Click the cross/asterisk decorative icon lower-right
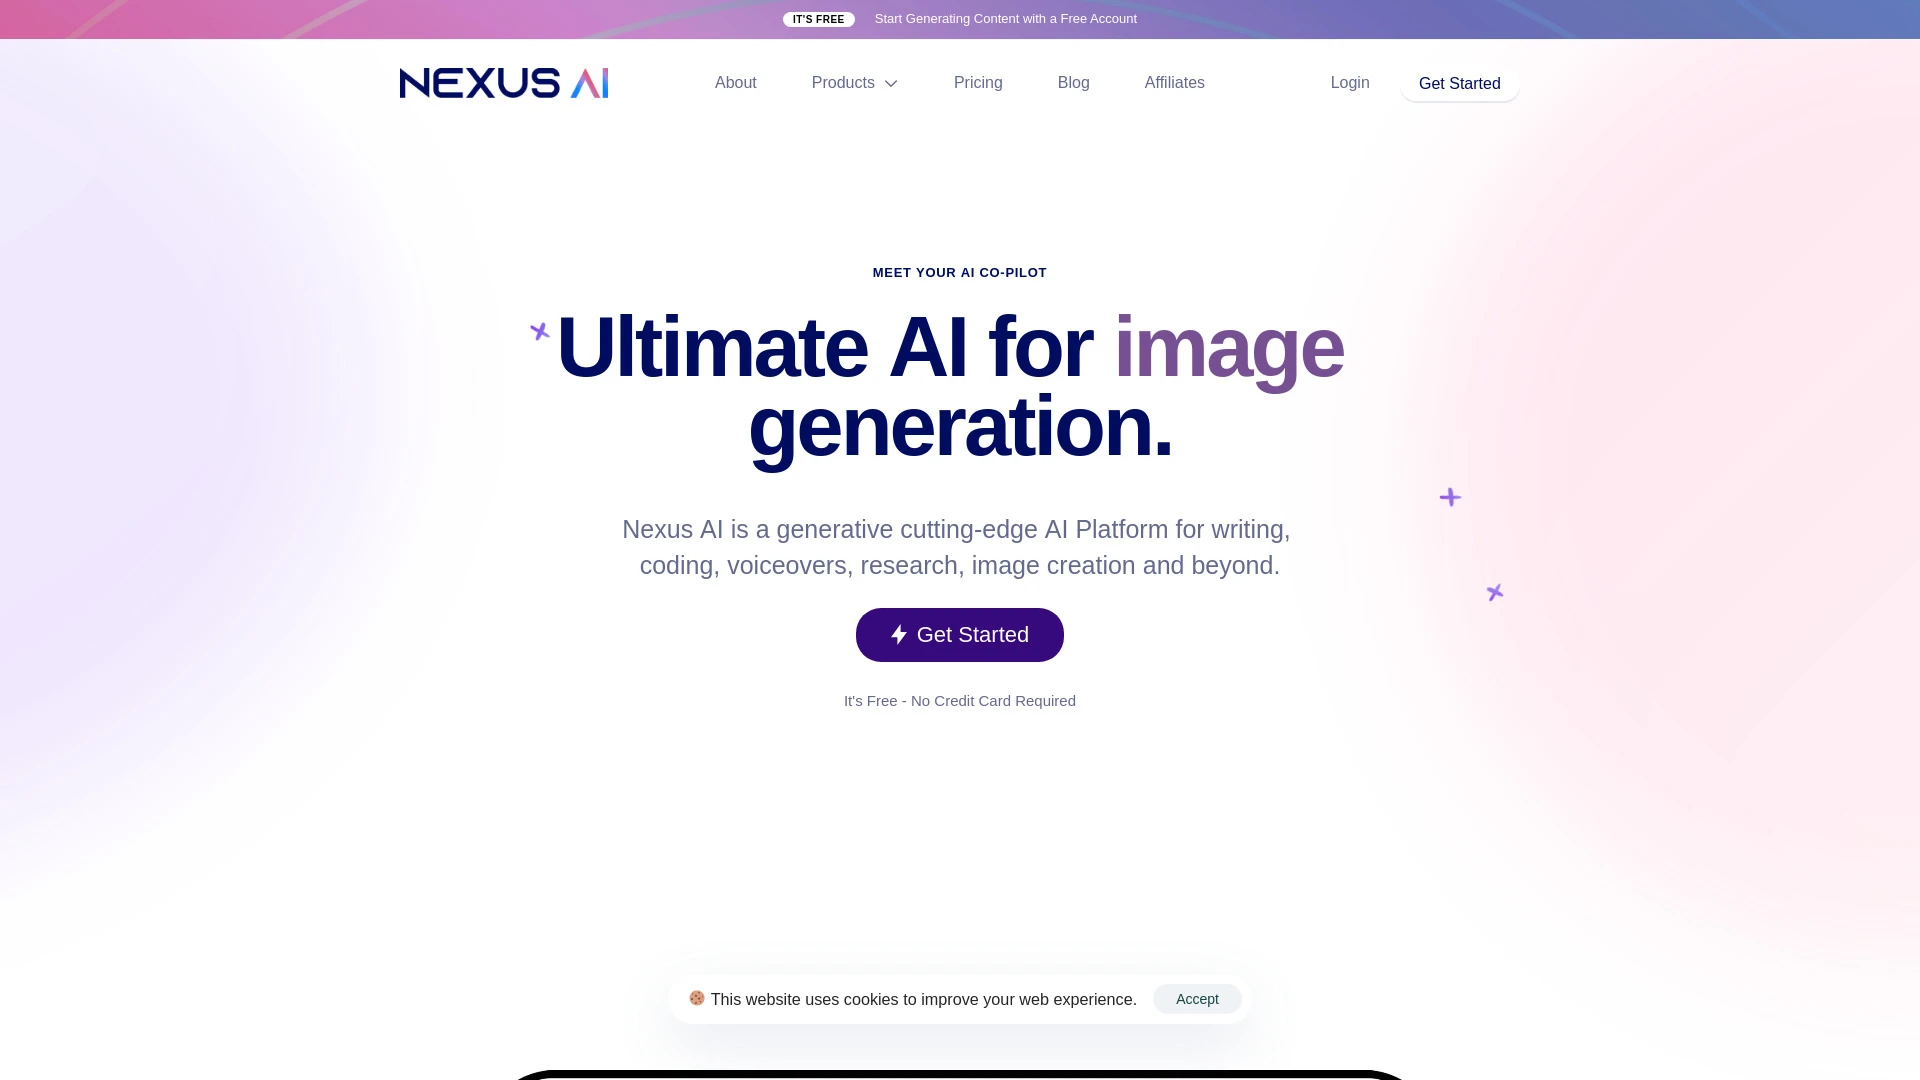 point(1495,592)
